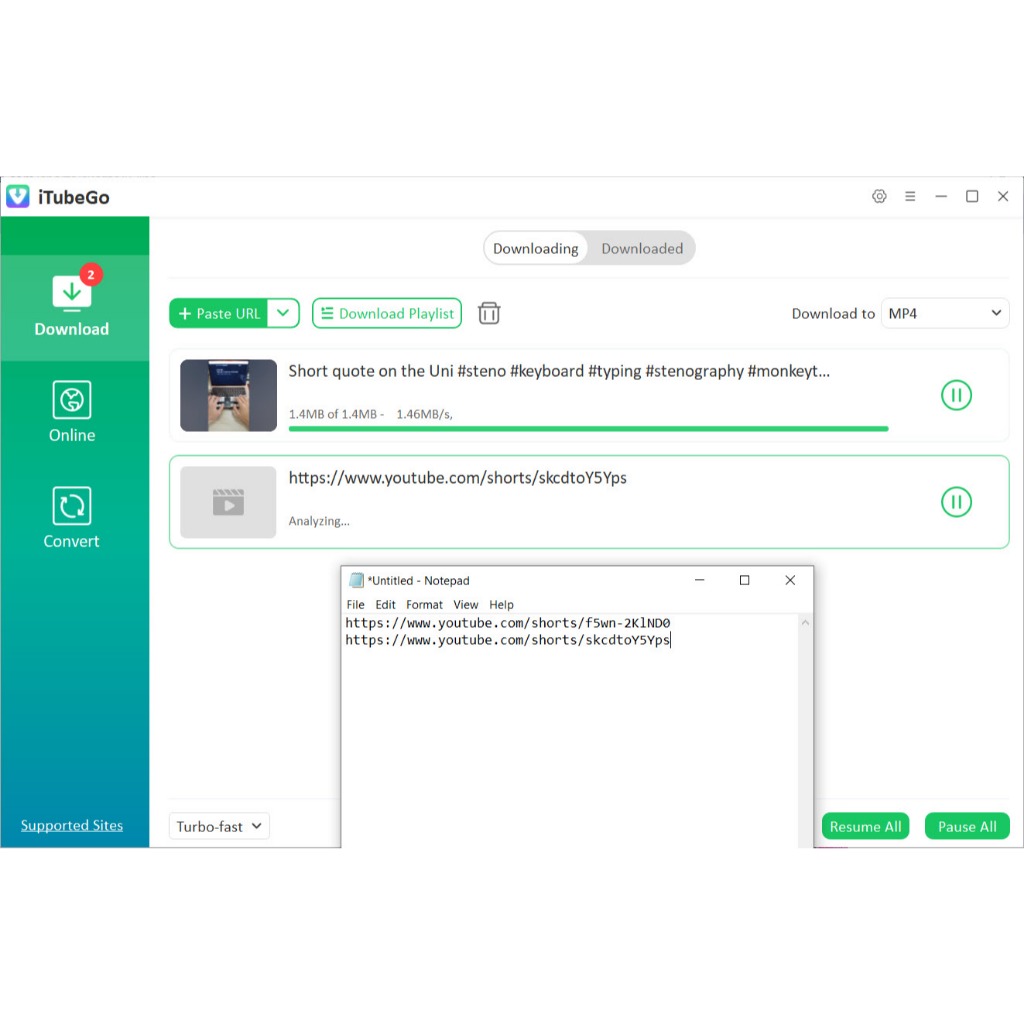Click the iTubeGo logo icon
The height and width of the screenshot is (1024, 1024).
18,197
